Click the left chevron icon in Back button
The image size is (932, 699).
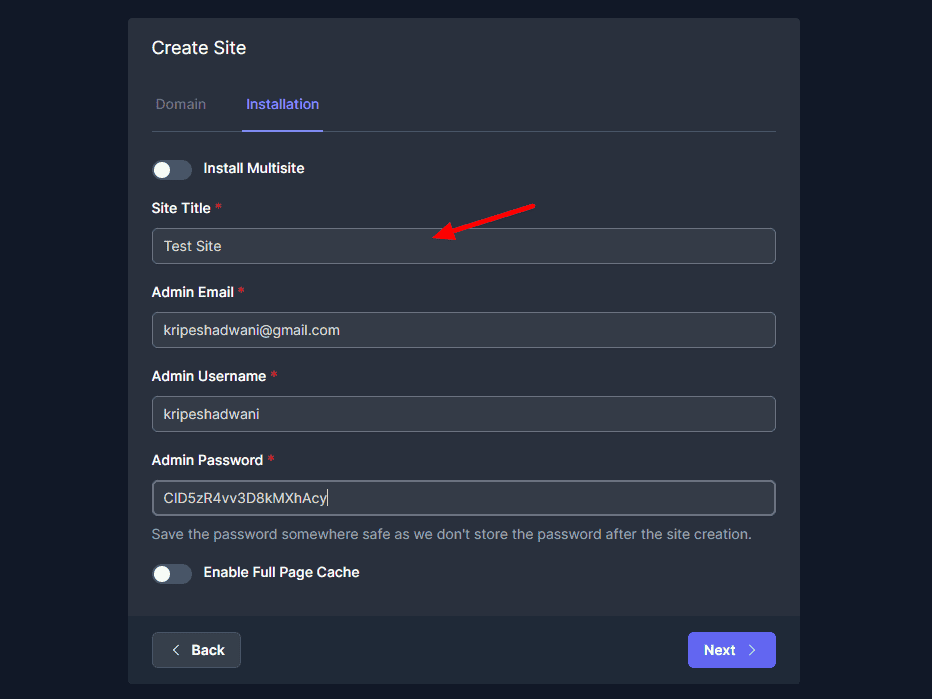(177, 650)
